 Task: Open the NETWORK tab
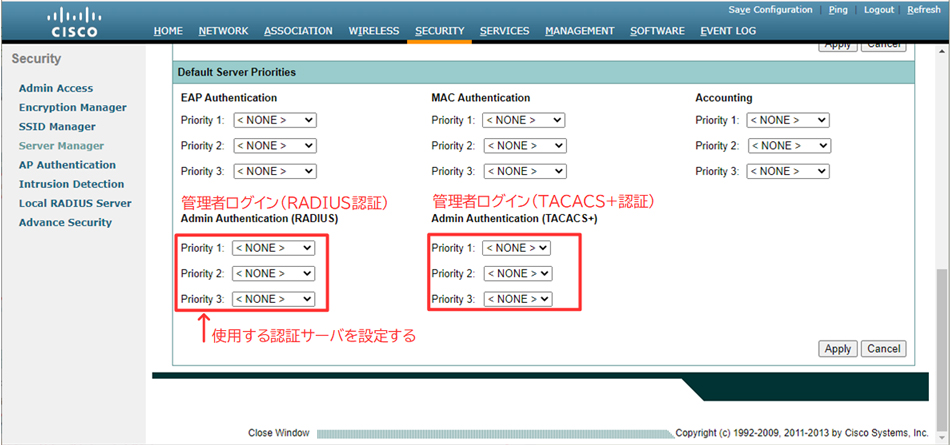(x=223, y=31)
